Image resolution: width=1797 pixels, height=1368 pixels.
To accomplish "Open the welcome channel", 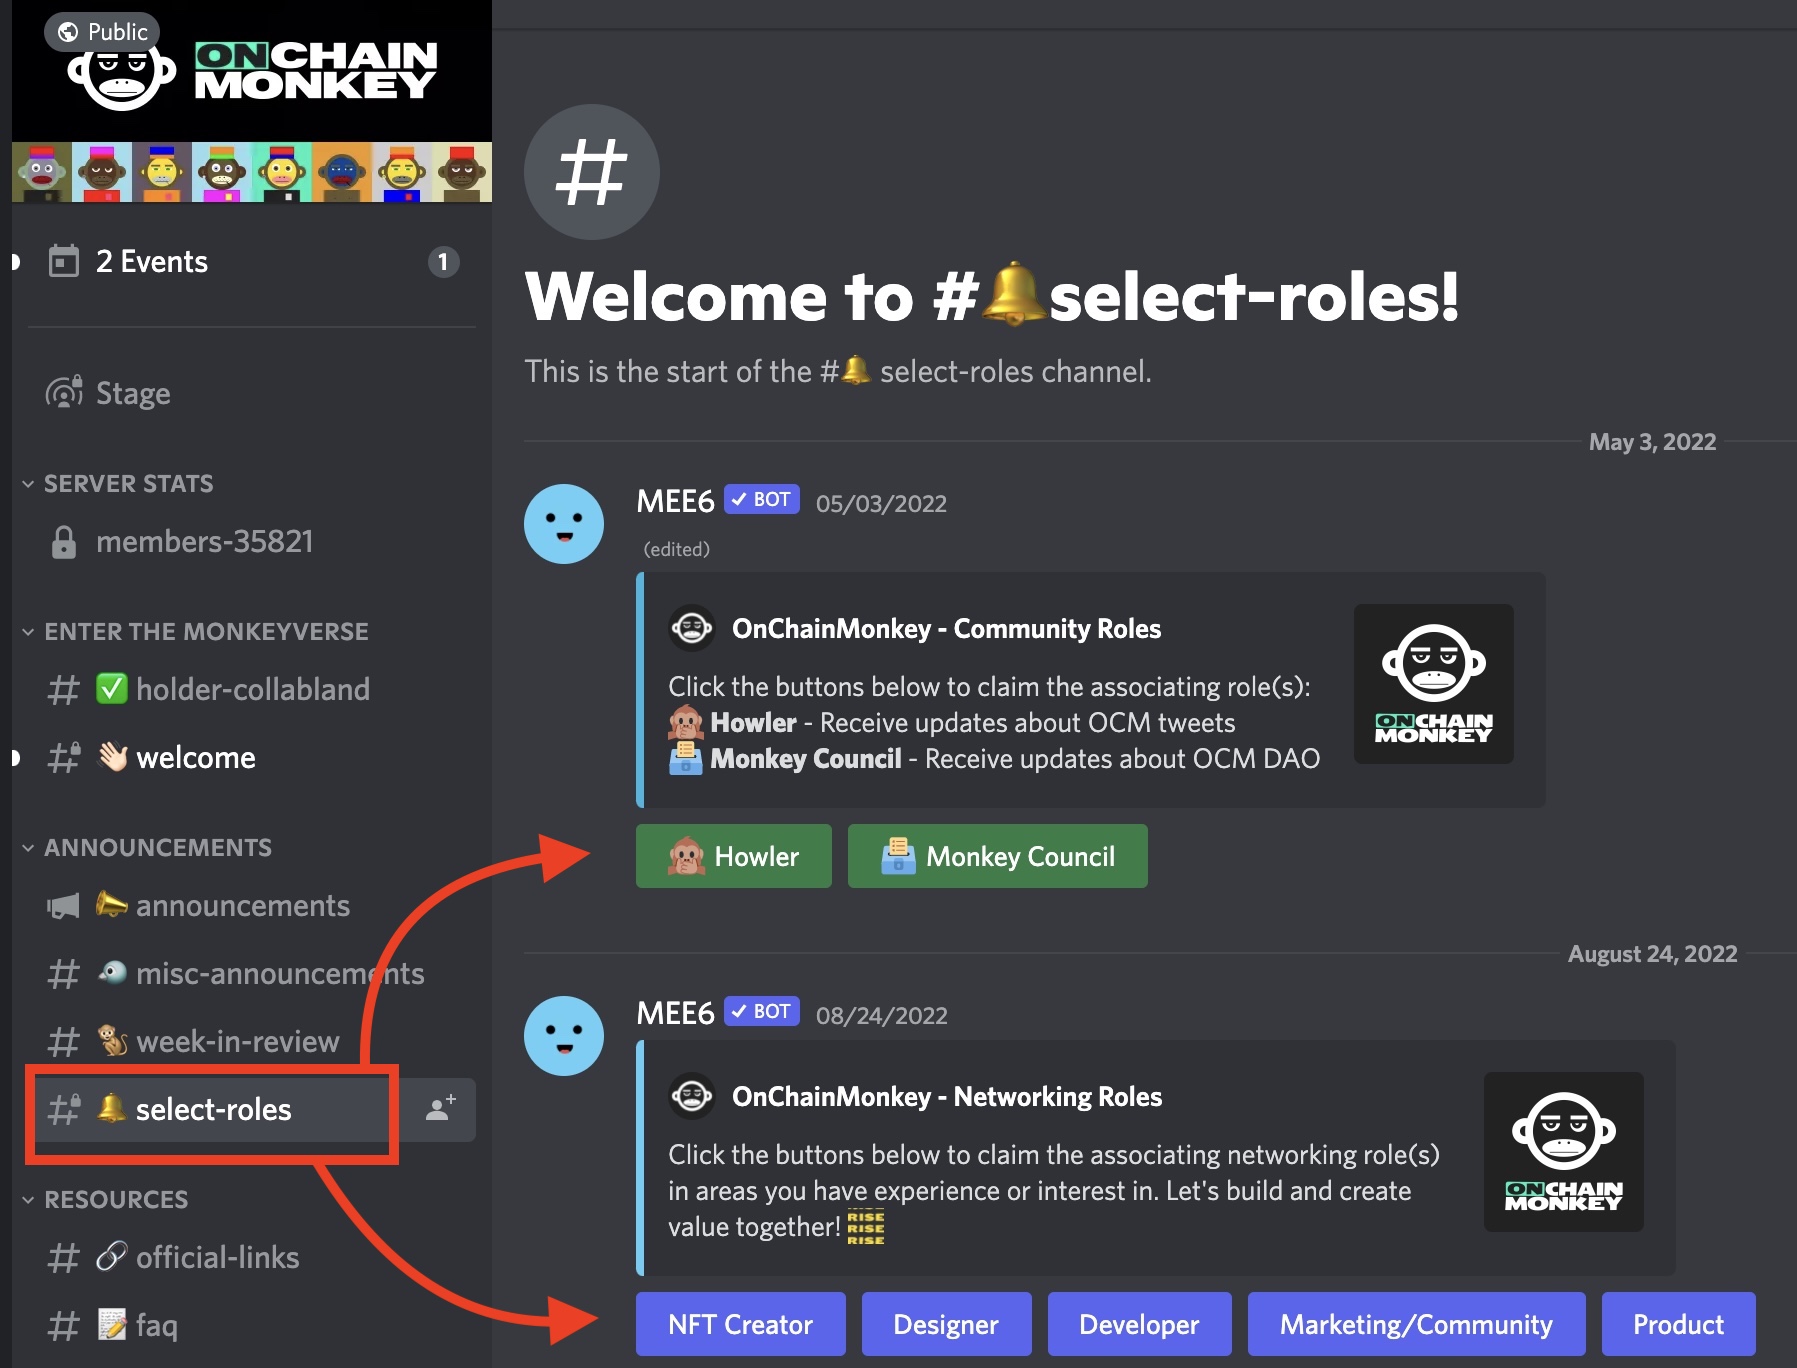I will [x=252, y=758].
